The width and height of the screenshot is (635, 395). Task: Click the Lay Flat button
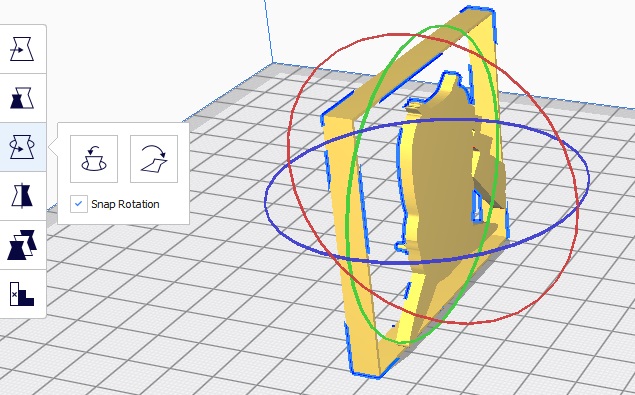(154, 159)
